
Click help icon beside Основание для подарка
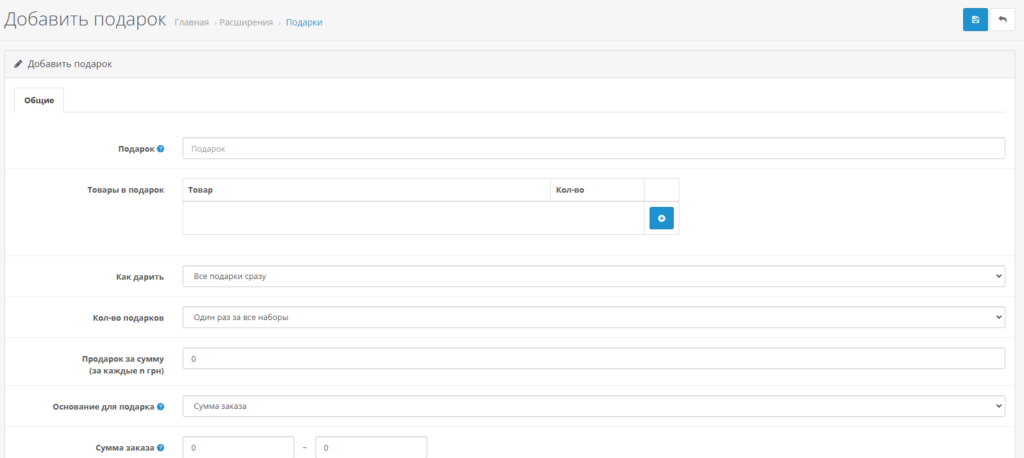point(161,407)
